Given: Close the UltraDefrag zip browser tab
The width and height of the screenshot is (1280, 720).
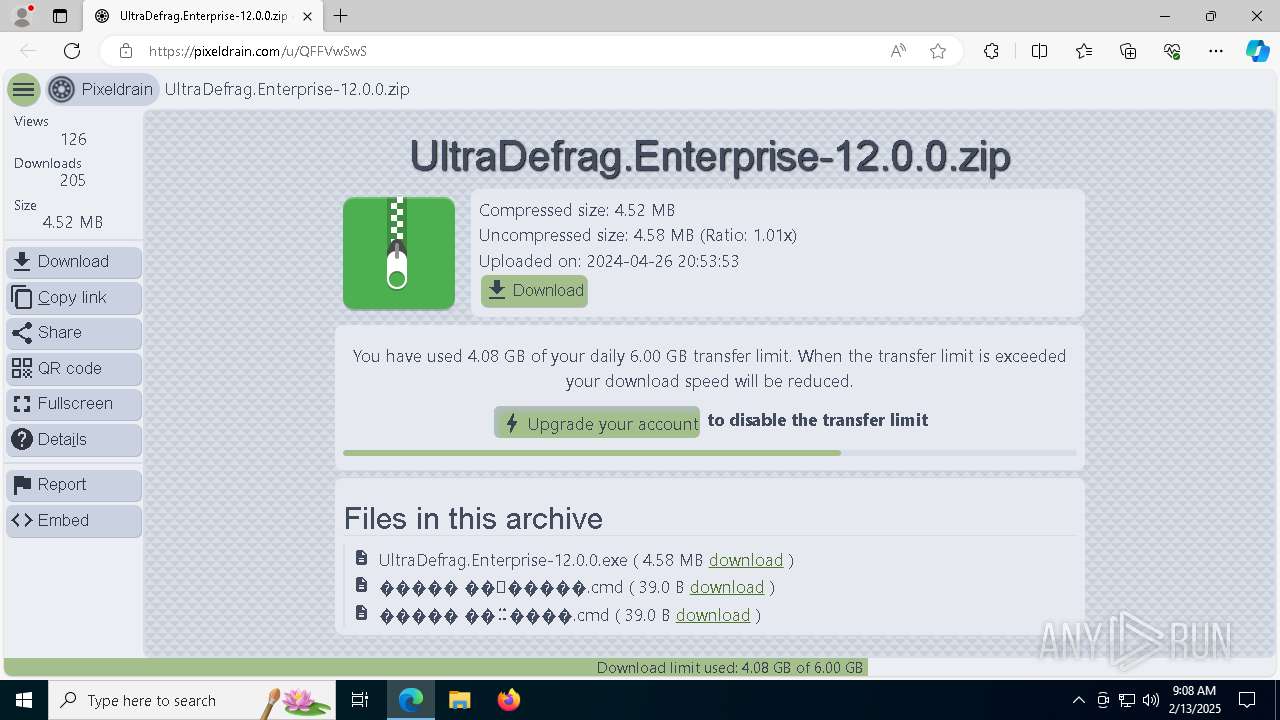Looking at the screenshot, I should (x=308, y=16).
